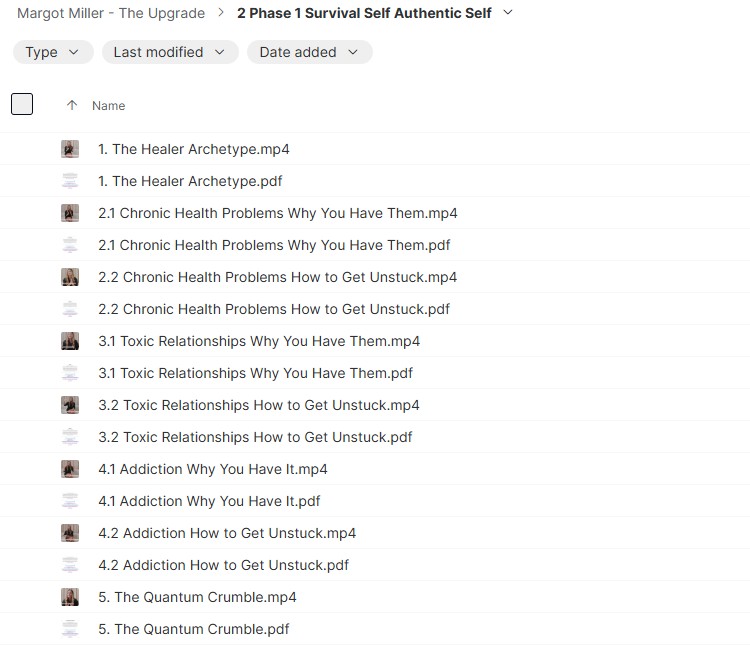Click the 3.2 Toxic Relationships mp4 video thumbnail
This screenshot has height=652, width=750.
point(70,405)
